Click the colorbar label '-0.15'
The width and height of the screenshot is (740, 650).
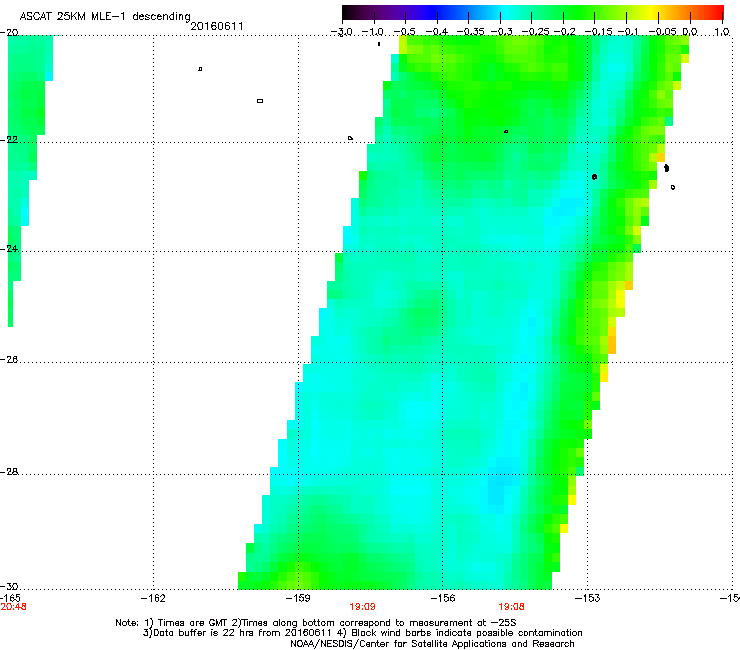(x=598, y=32)
